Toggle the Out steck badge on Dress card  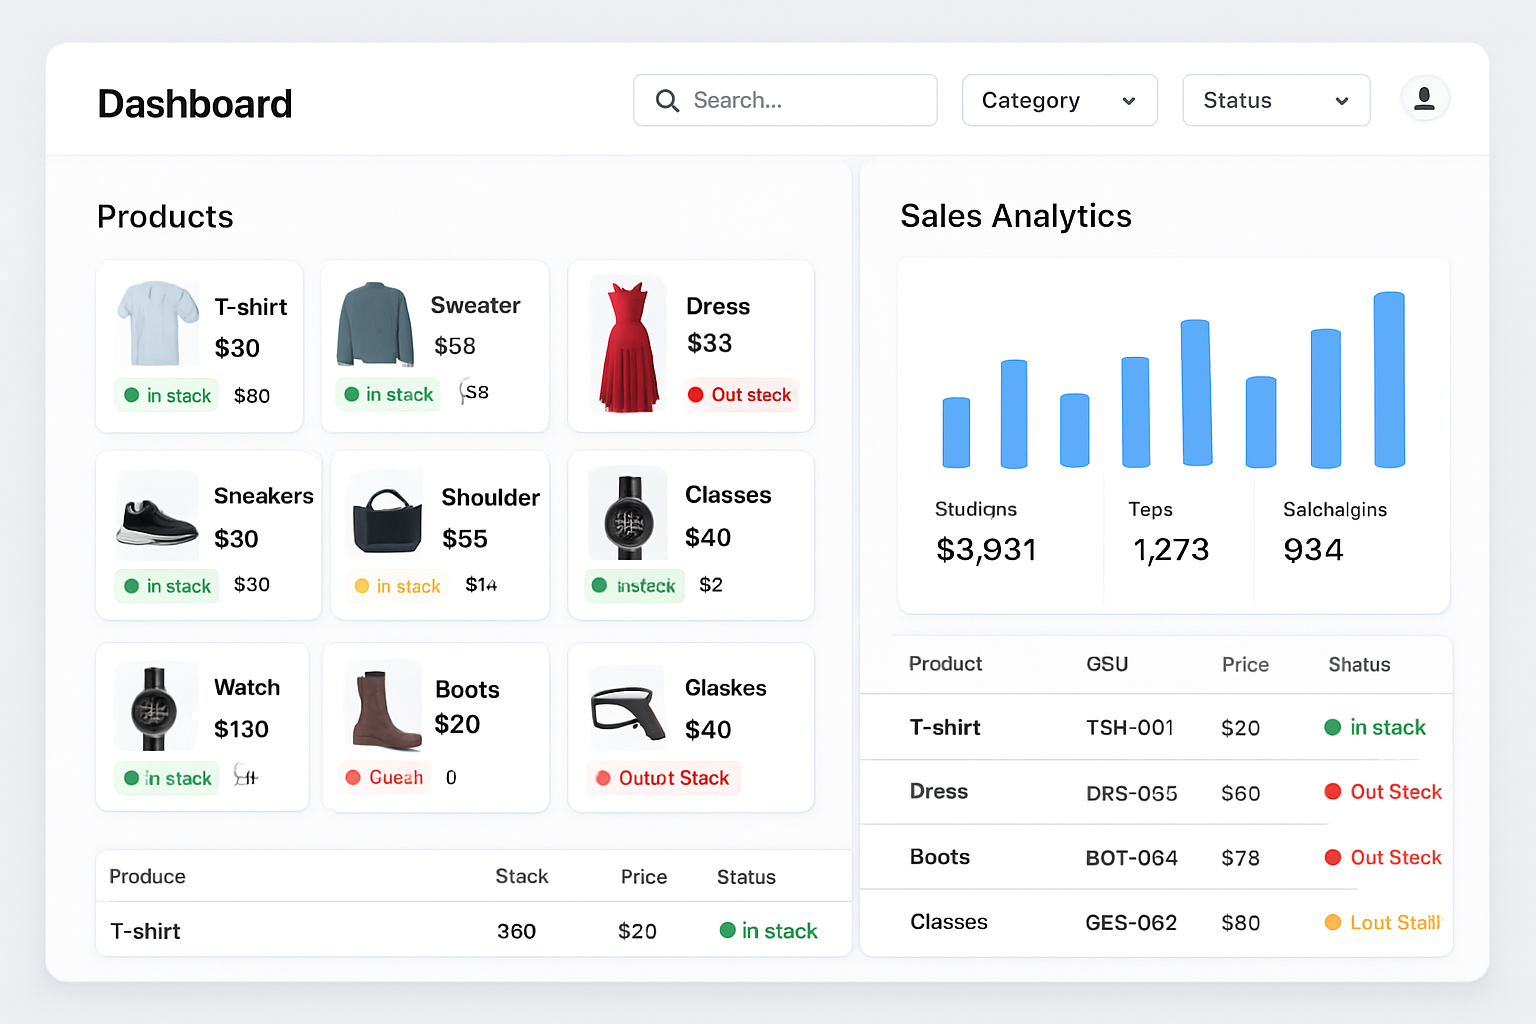click(740, 394)
